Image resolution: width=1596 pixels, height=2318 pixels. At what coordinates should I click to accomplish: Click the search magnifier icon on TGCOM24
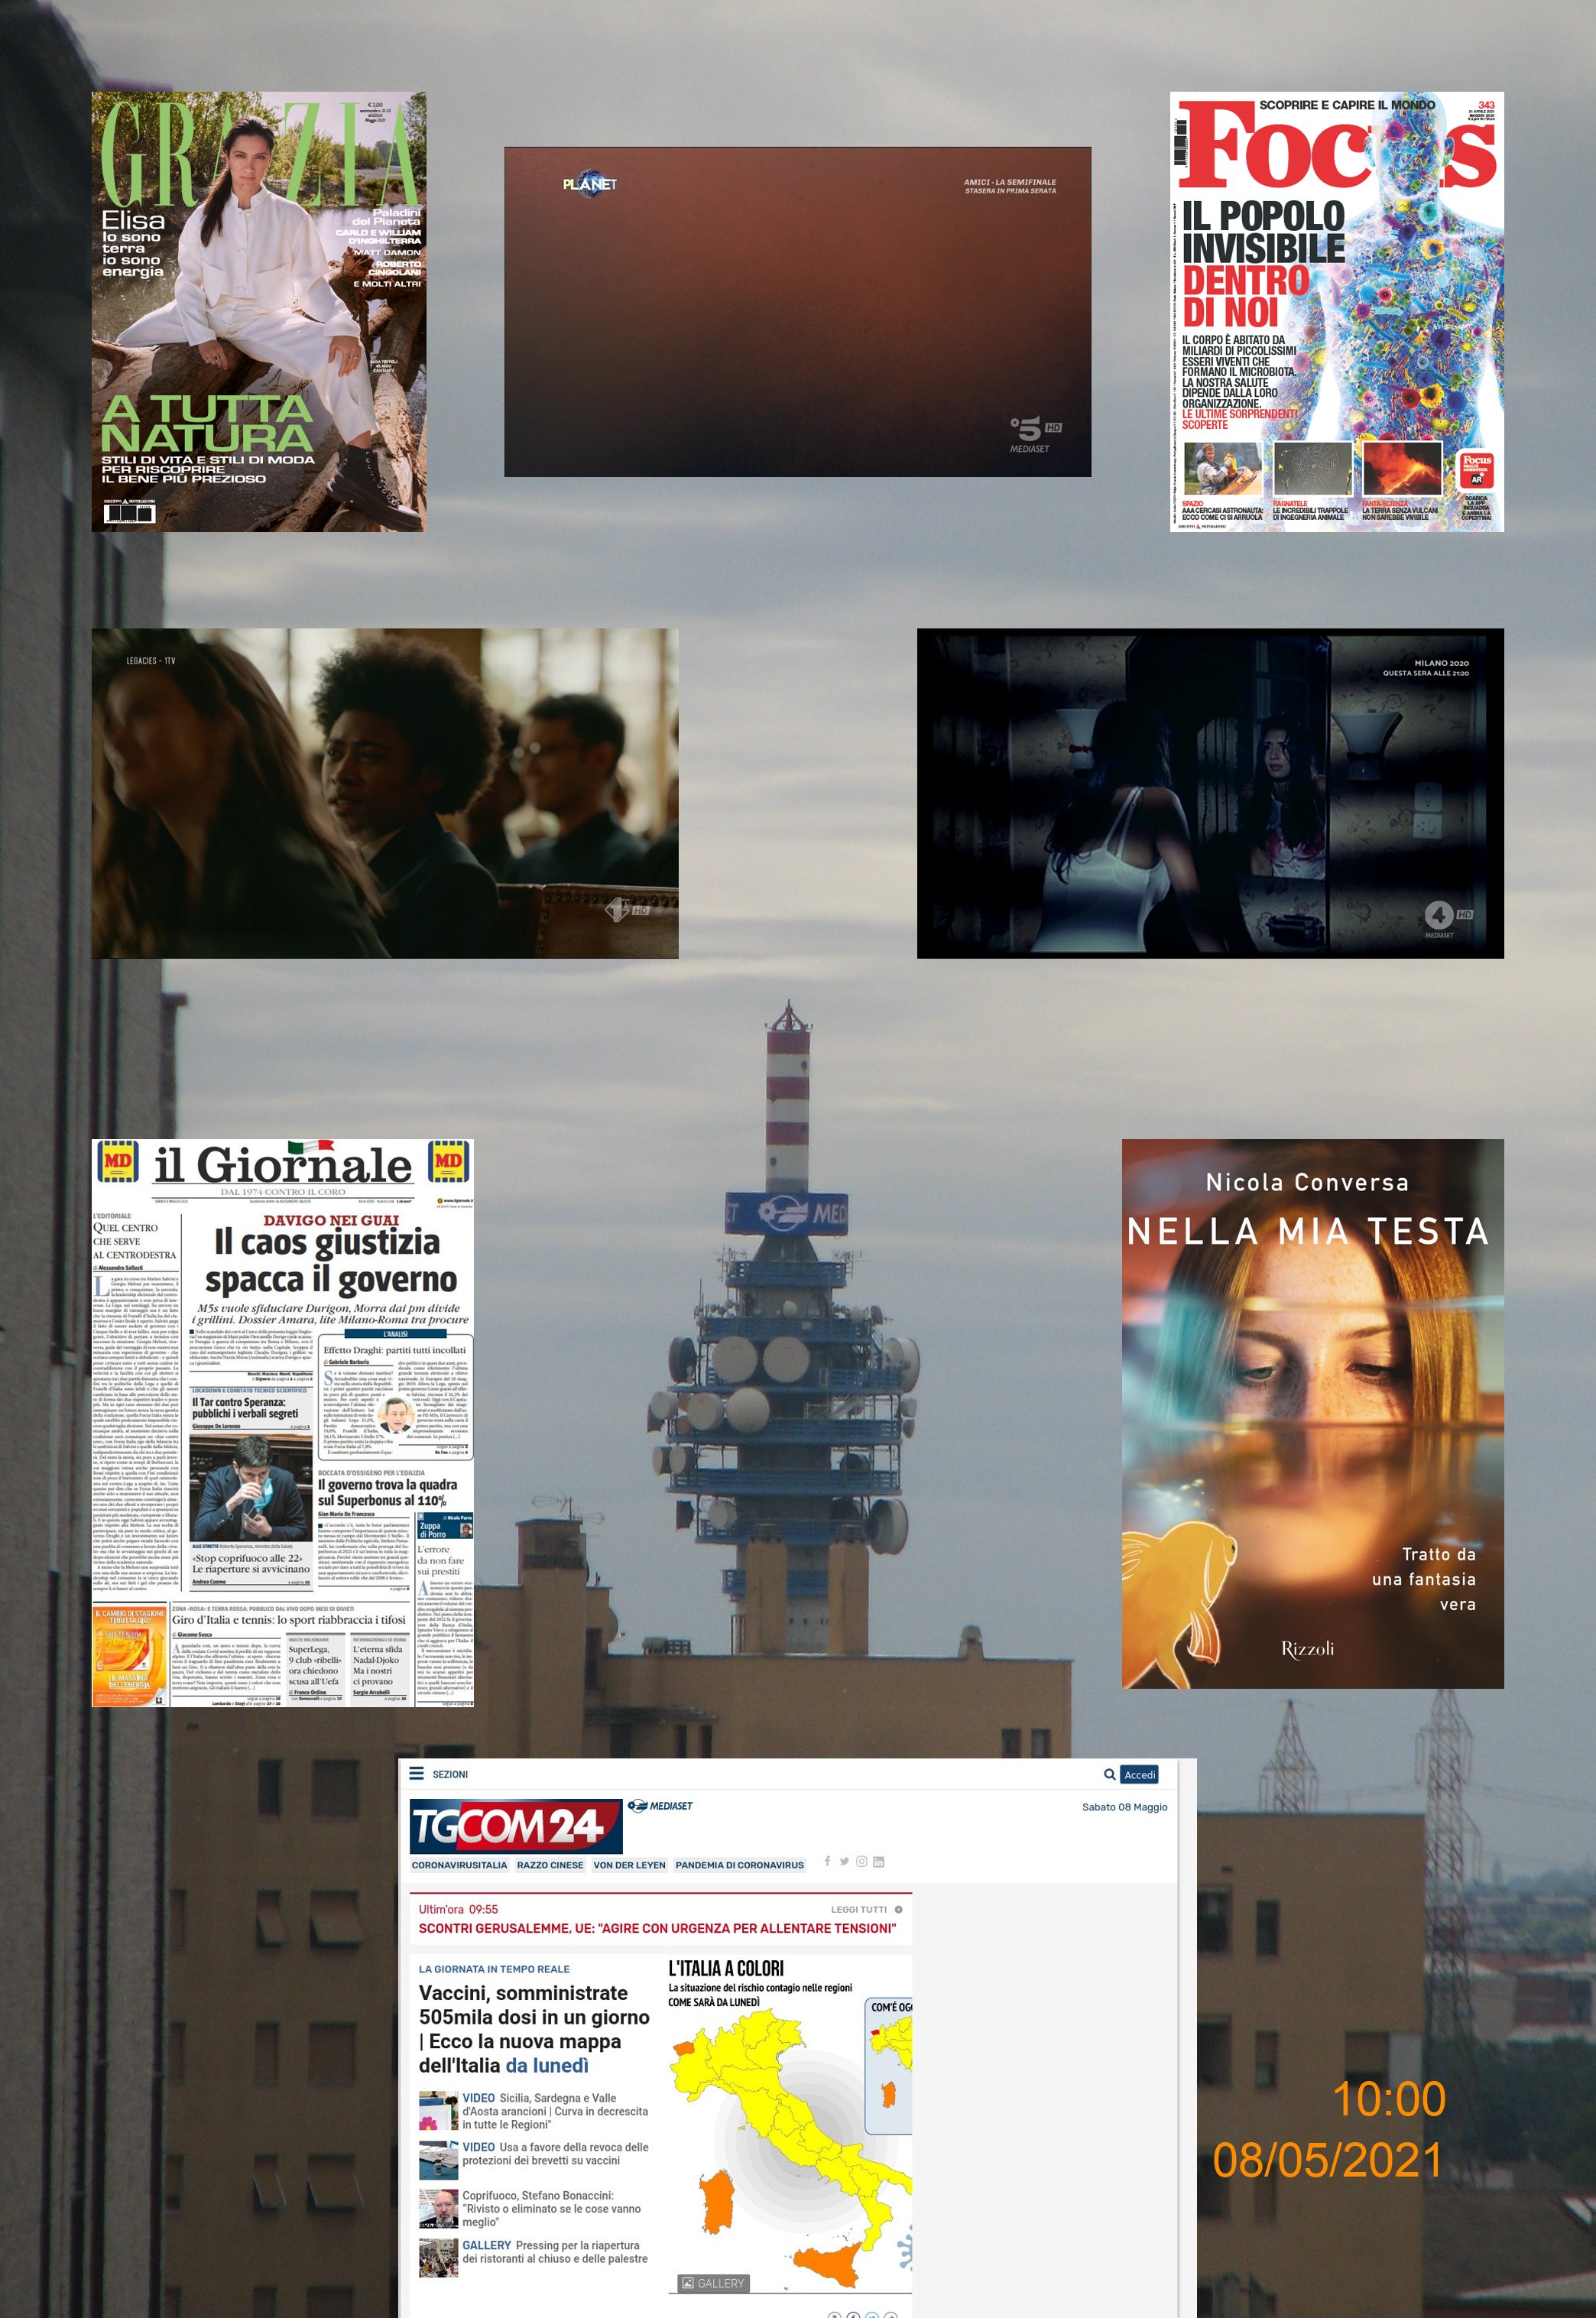pyautogui.click(x=1109, y=1774)
